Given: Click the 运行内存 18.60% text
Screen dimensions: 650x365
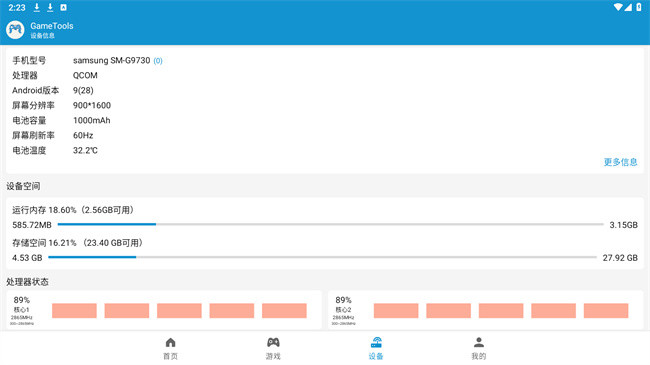Looking at the screenshot, I should 44,210.
